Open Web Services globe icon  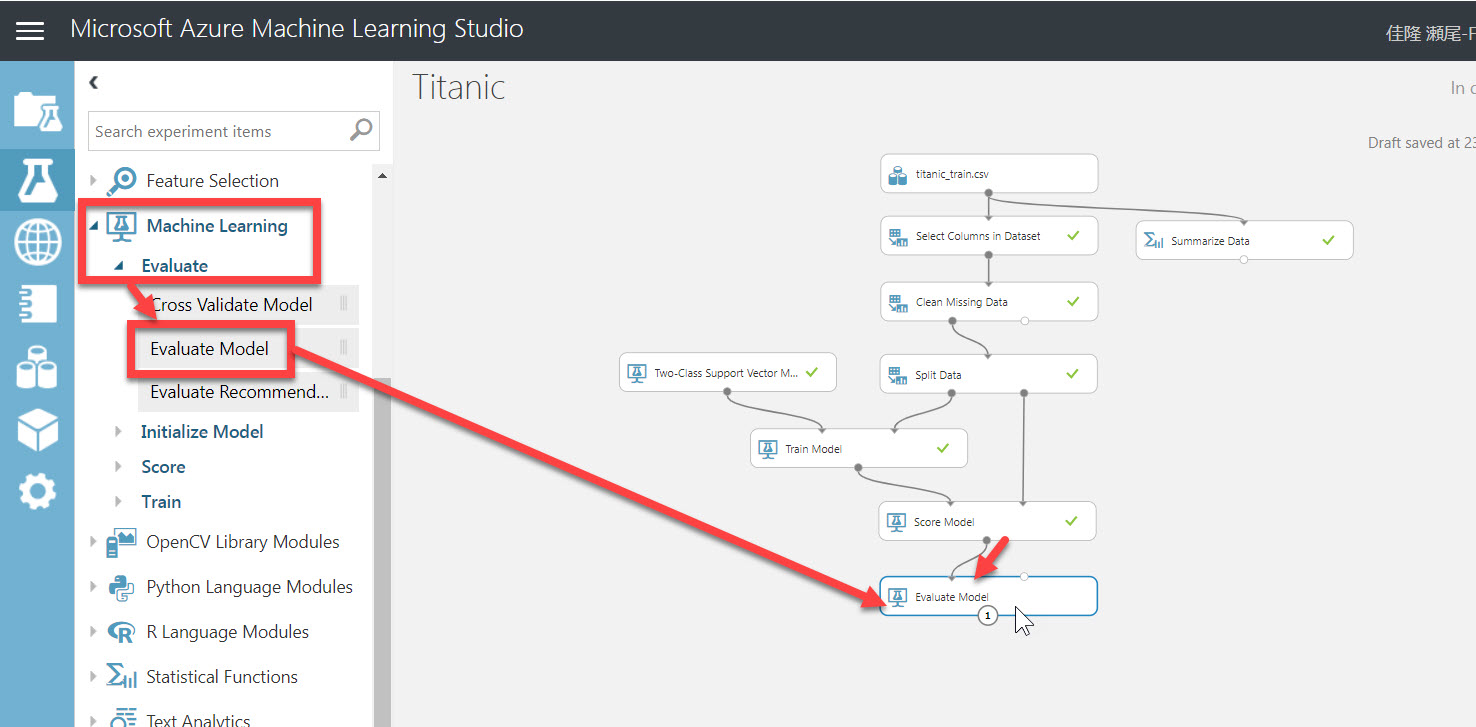coord(38,243)
